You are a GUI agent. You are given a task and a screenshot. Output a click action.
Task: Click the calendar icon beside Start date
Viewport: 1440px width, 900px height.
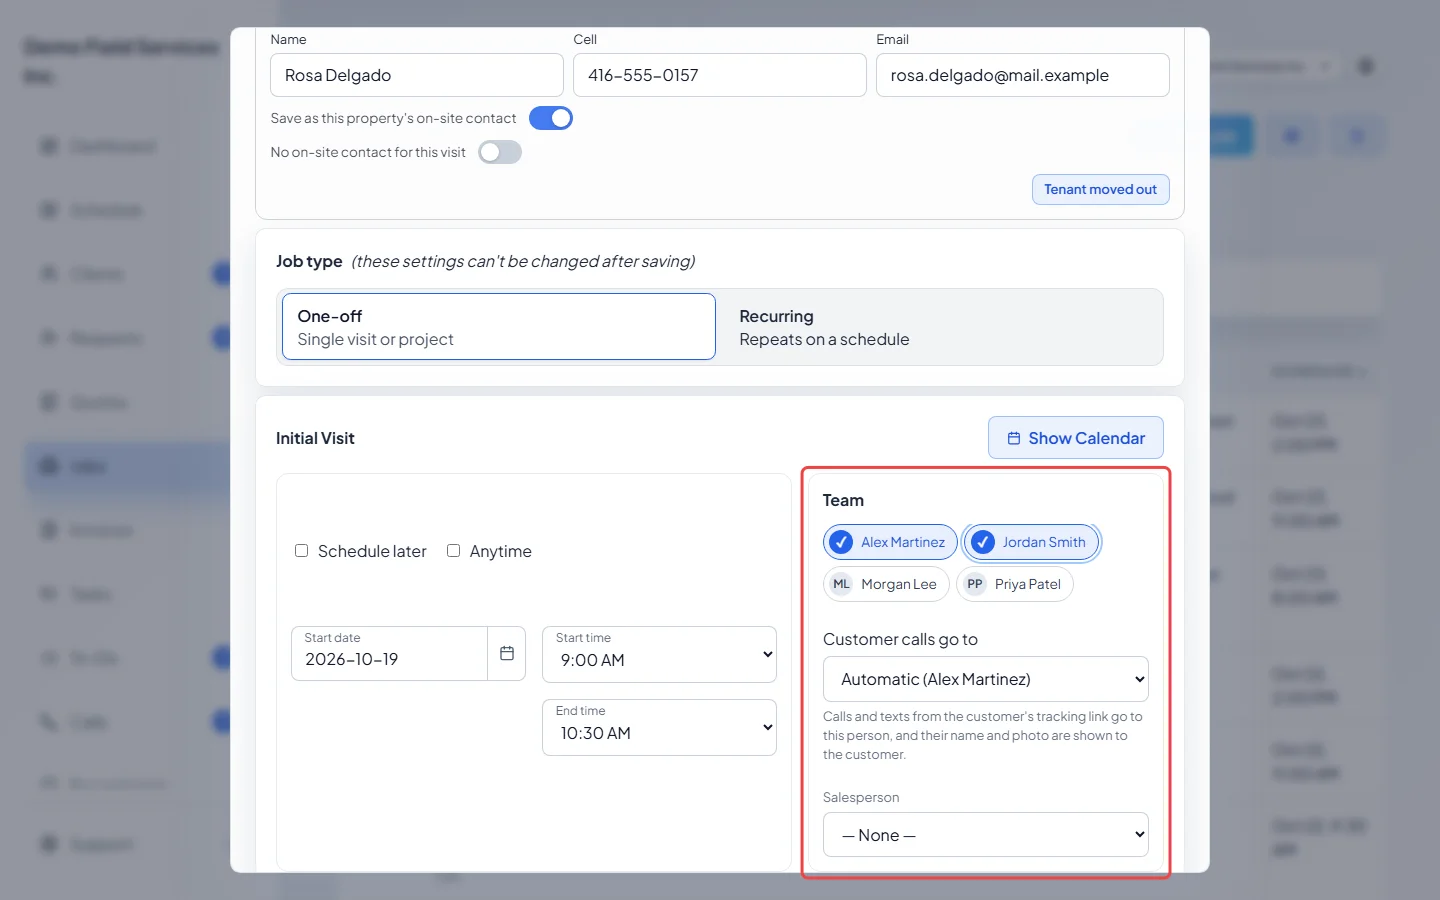pos(507,653)
